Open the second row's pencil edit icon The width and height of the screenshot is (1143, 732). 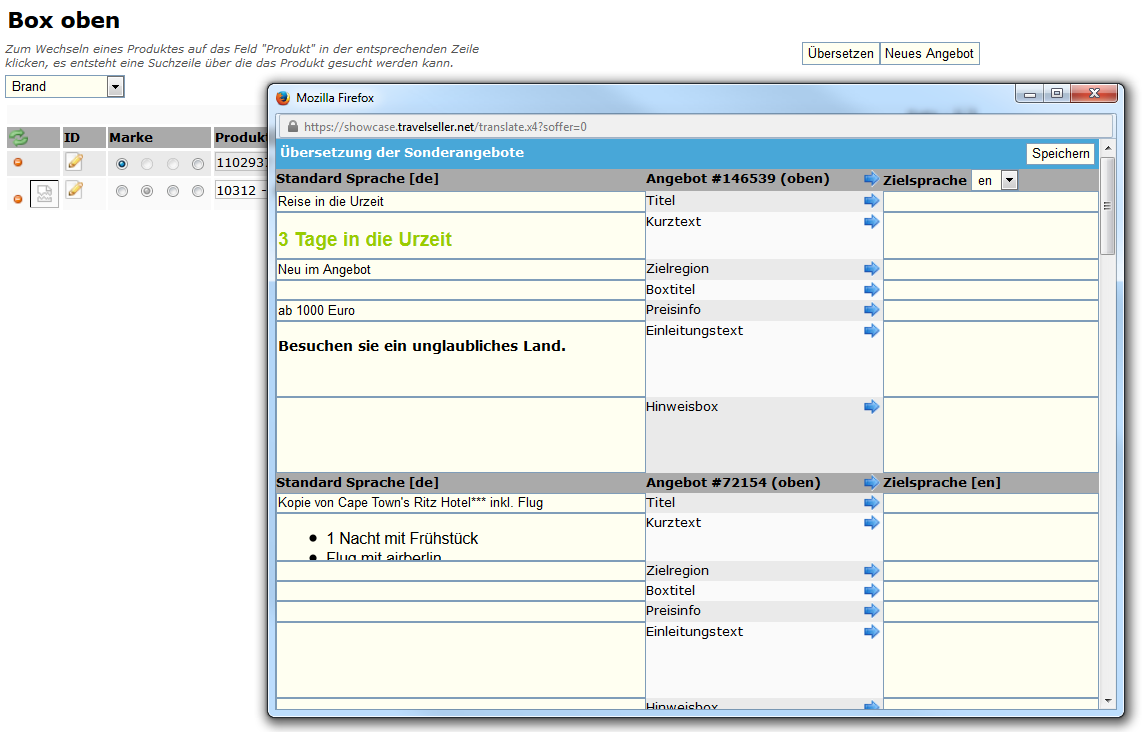74,190
